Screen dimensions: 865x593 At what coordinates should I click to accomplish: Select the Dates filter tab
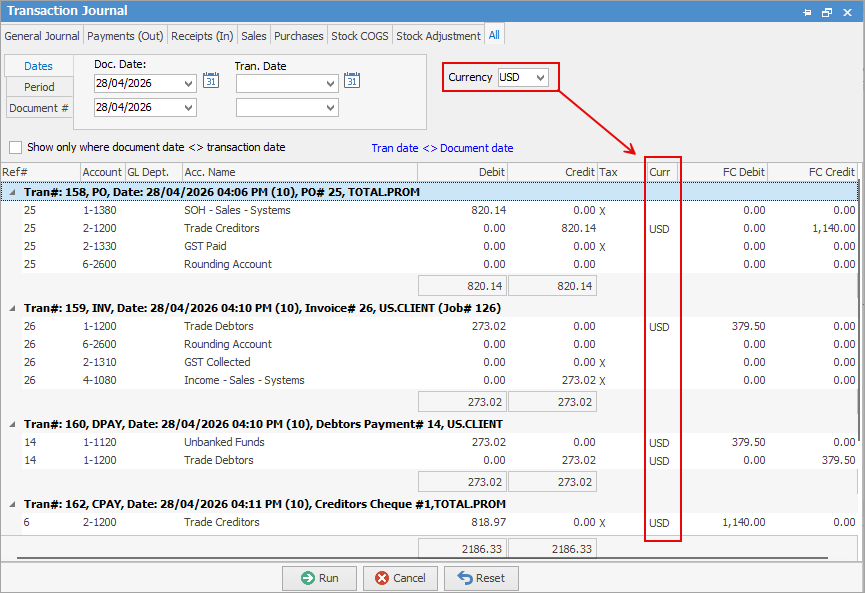(39, 66)
